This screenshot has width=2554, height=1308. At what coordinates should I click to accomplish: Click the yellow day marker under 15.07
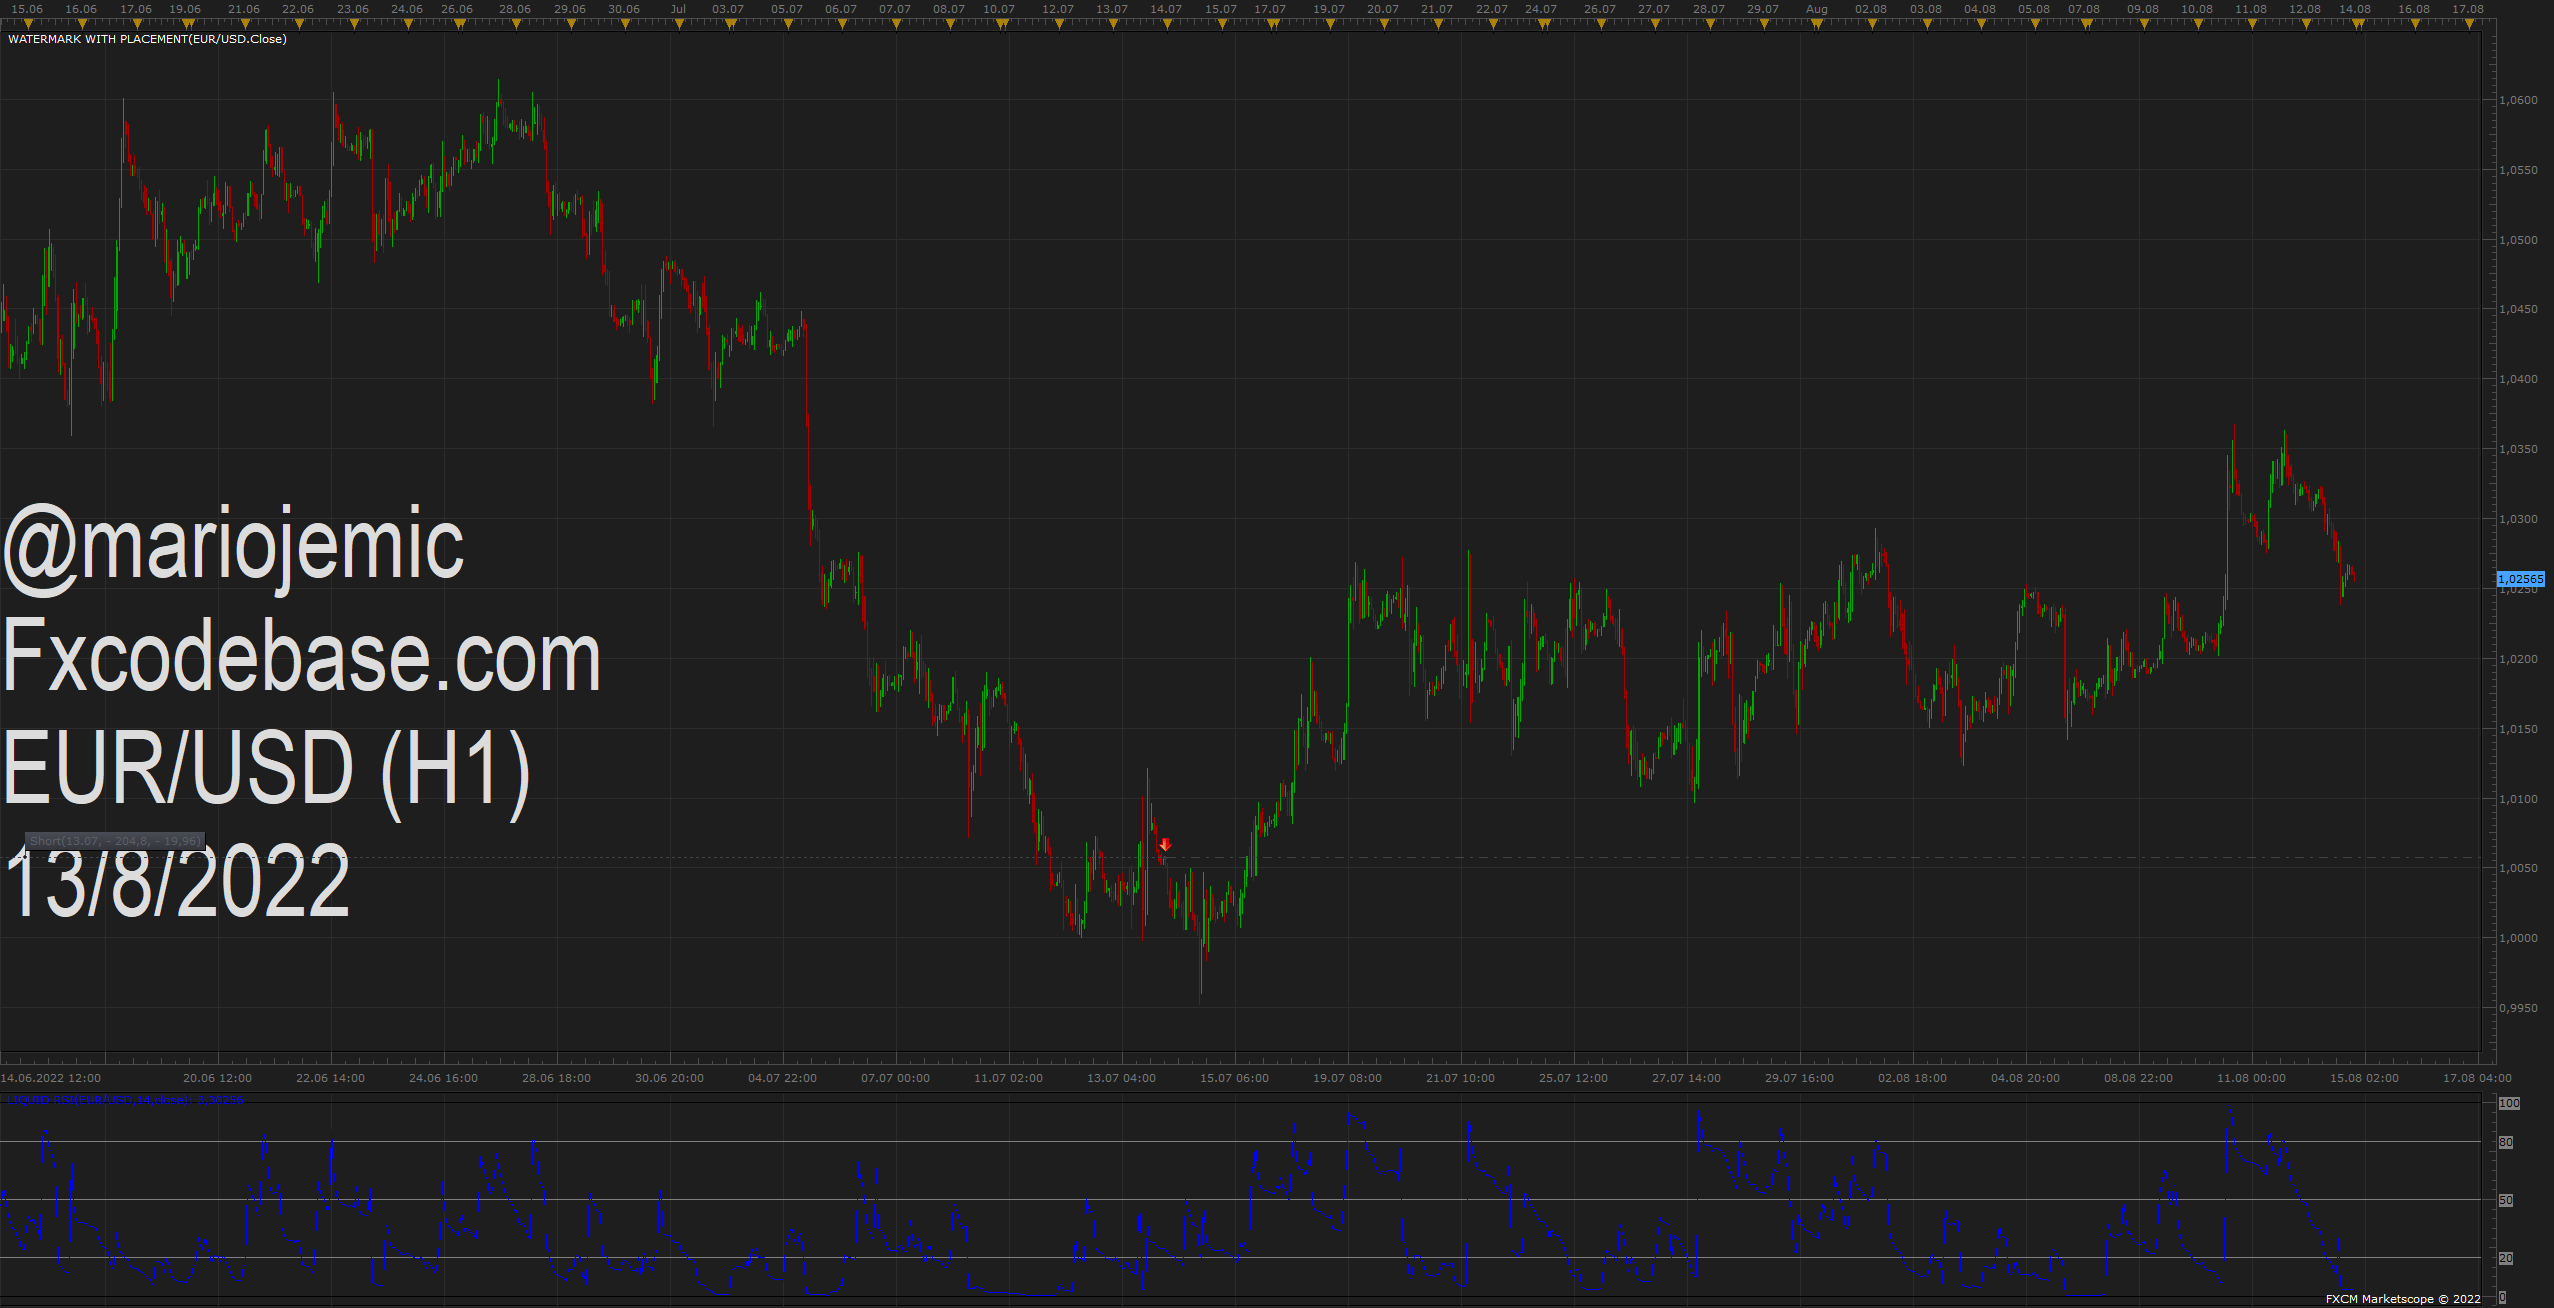[x=1220, y=24]
